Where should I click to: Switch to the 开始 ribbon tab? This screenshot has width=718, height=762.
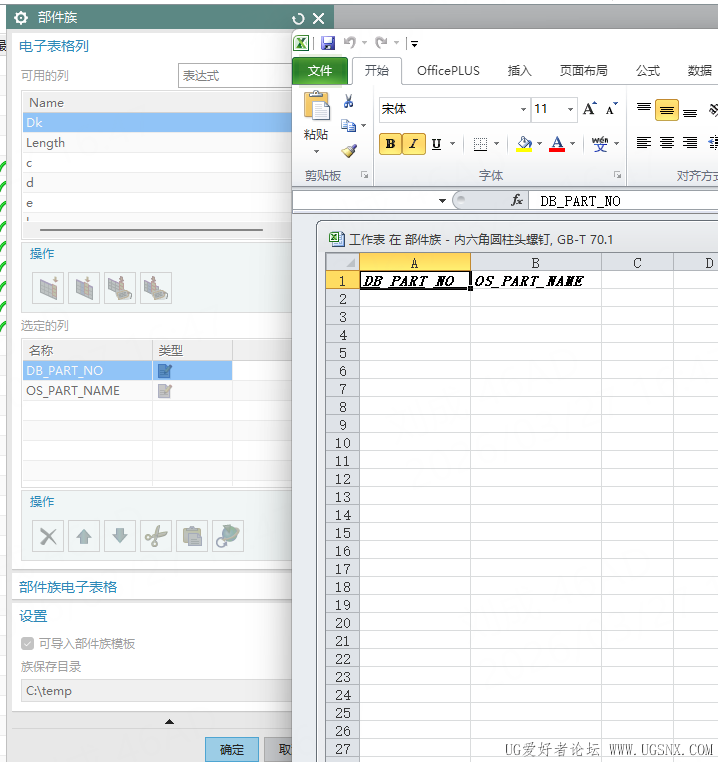(x=377, y=71)
